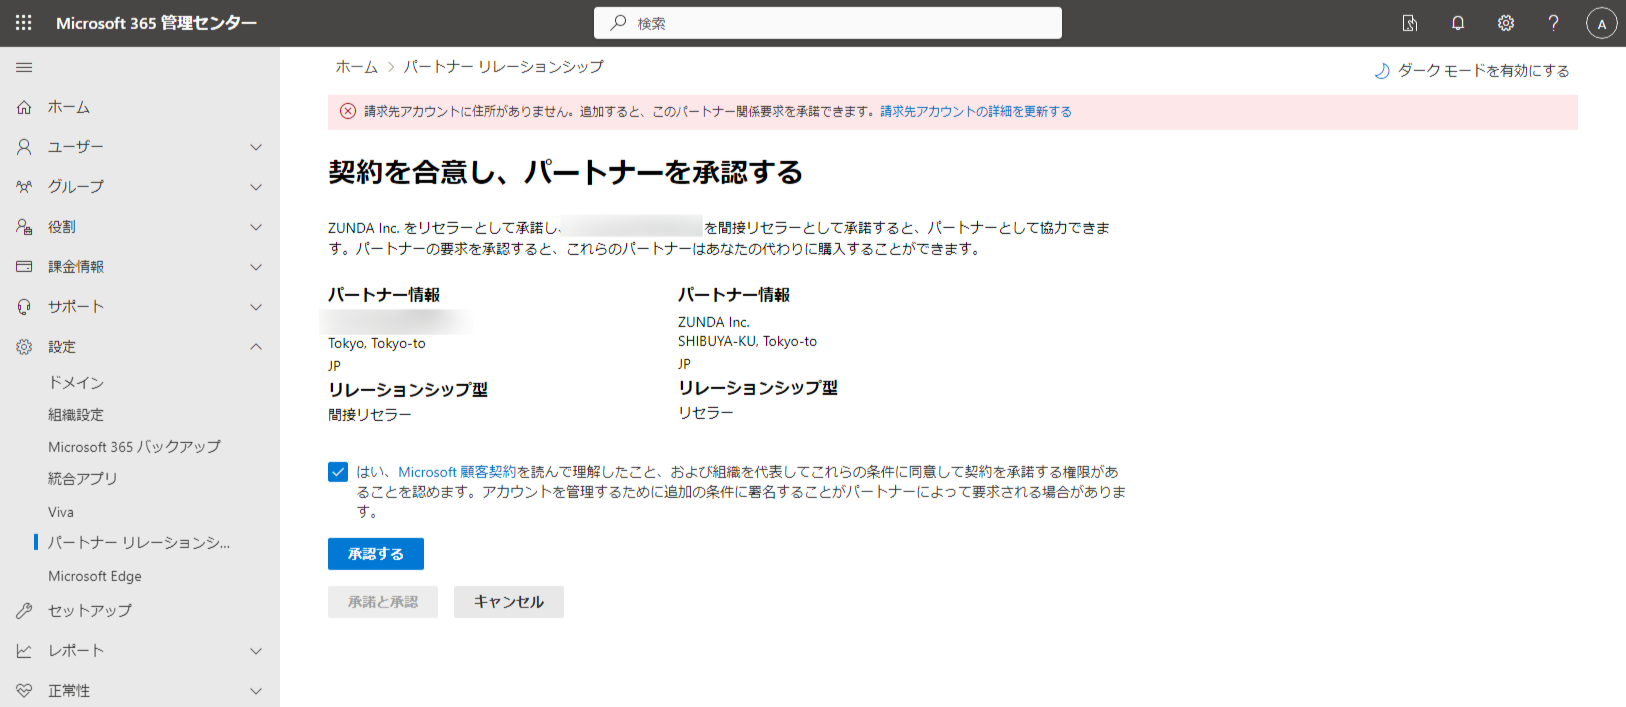The width and height of the screenshot is (1626, 707).
Task: Collapse the 設定 menu chevron
Action: [256, 347]
